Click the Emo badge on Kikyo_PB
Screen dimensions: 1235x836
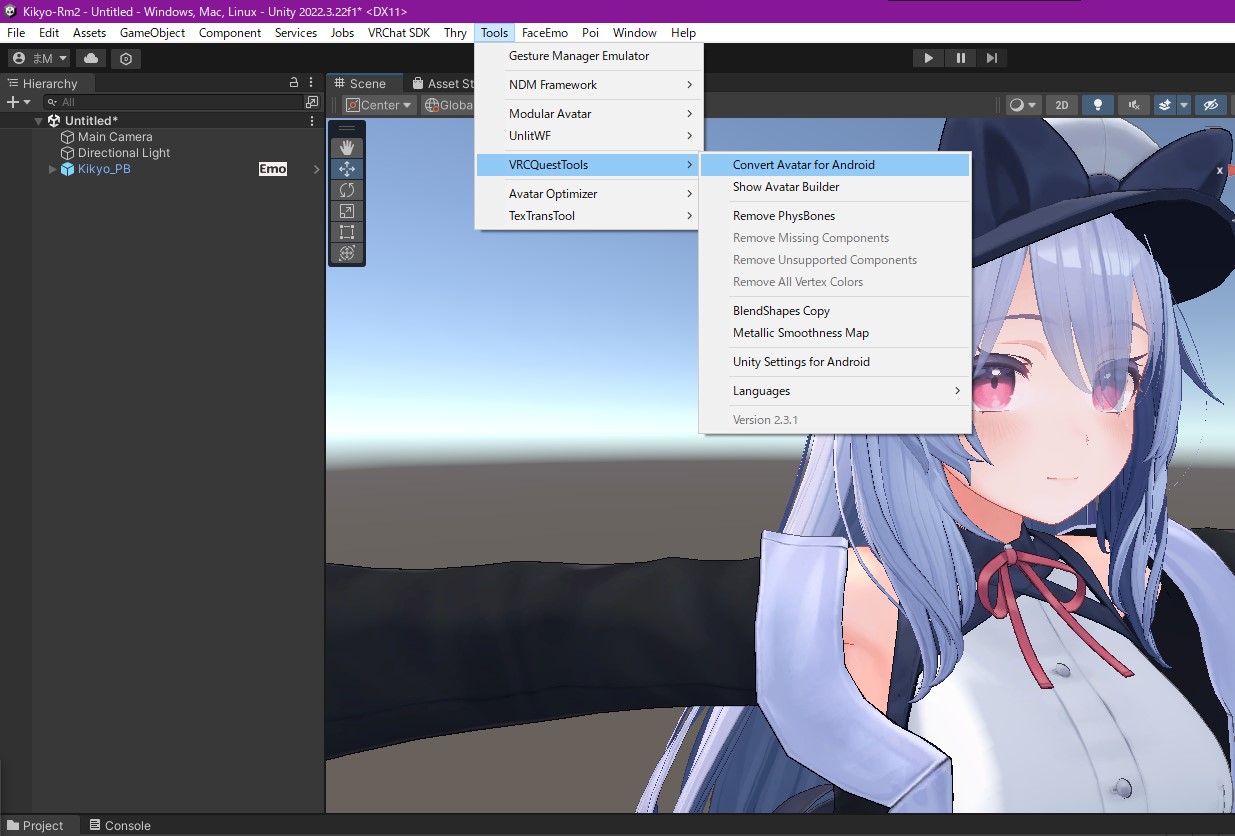(273, 169)
